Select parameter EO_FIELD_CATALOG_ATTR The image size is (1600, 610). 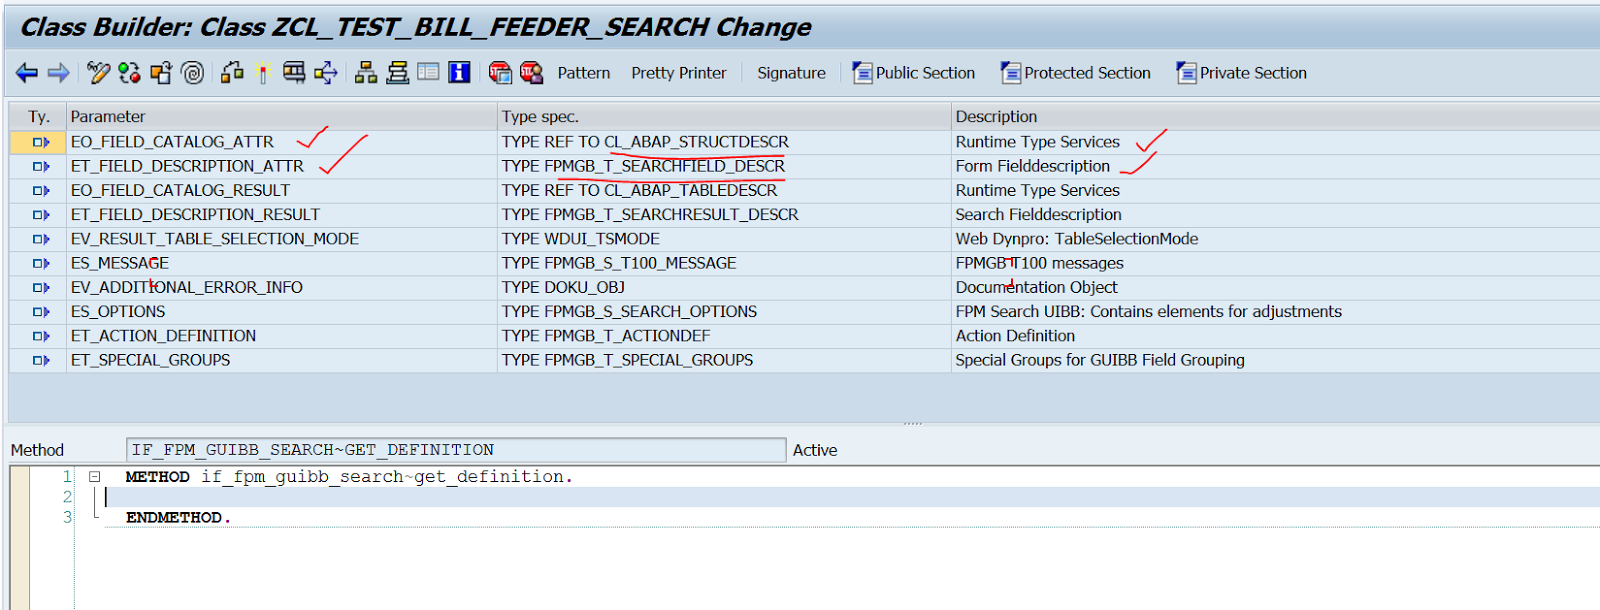172,142
